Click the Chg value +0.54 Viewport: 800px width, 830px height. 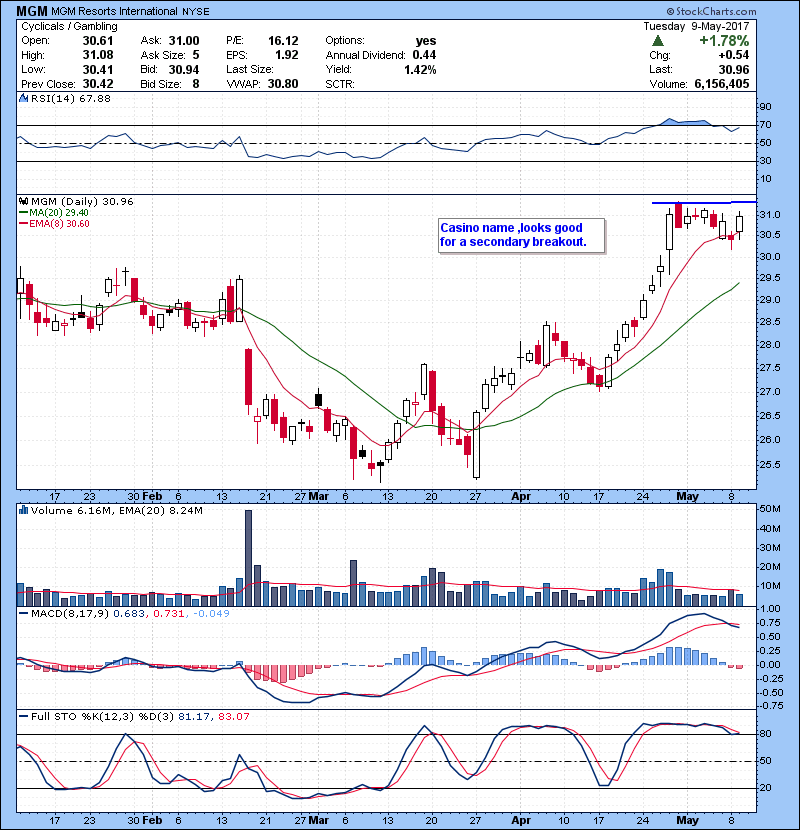(734, 55)
